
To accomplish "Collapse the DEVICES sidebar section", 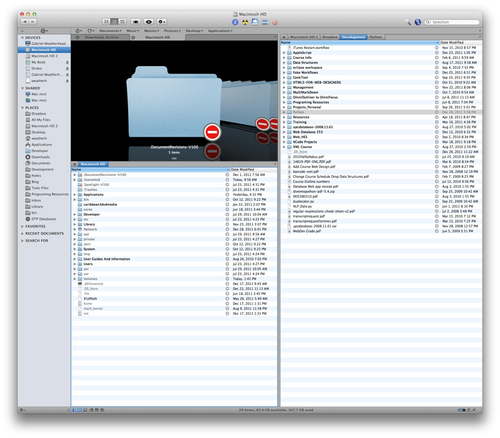I will coord(23,38).
